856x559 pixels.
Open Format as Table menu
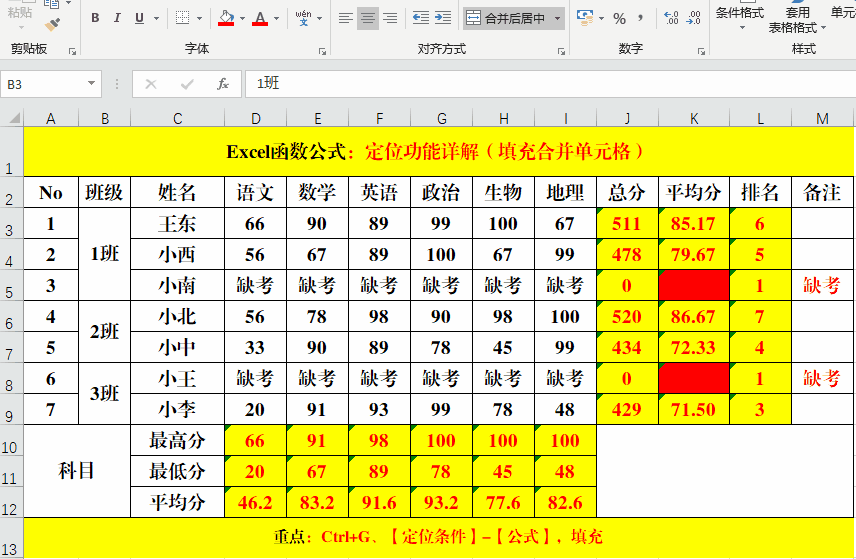(x=797, y=20)
